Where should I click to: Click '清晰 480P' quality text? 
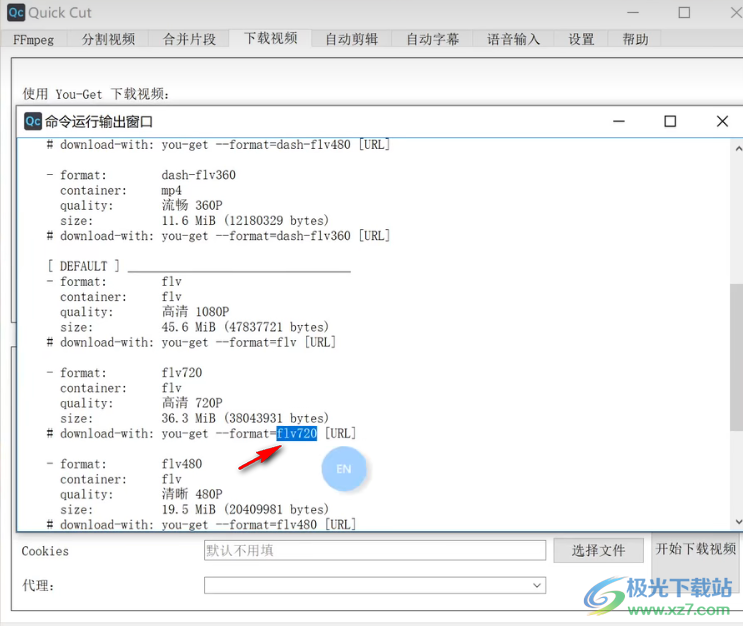pyautogui.click(x=192, y=494)
